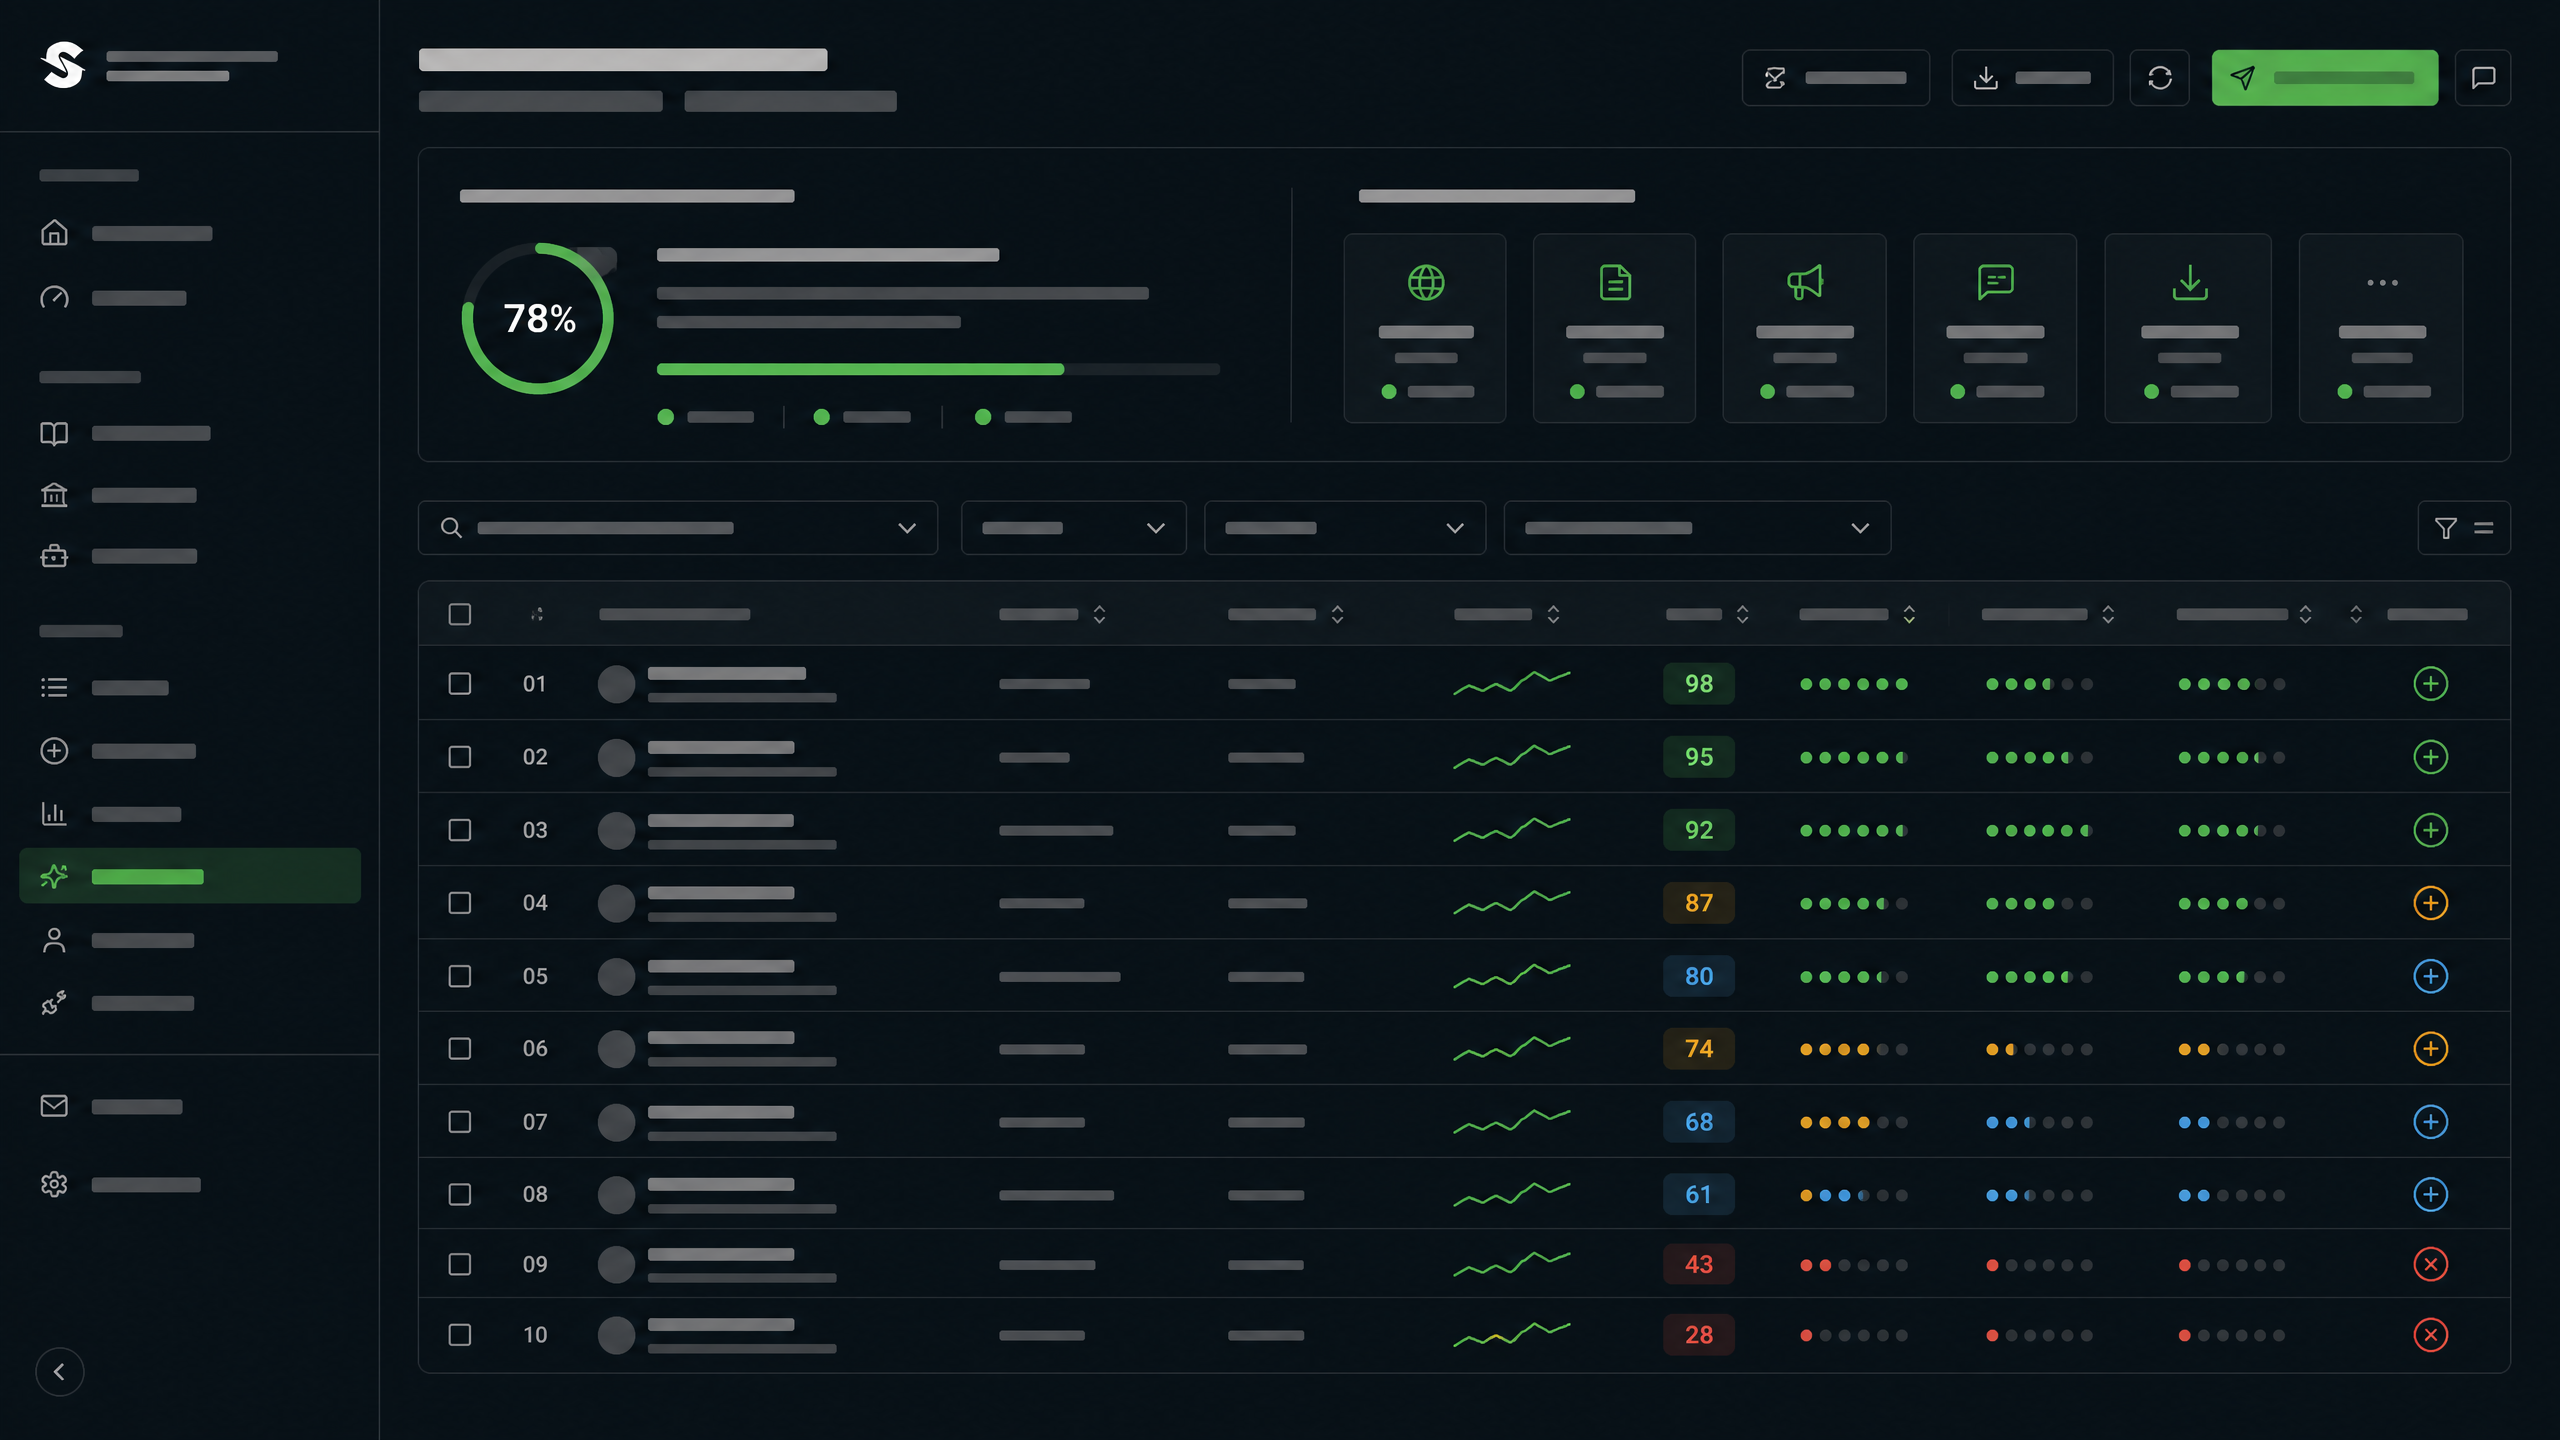Open the bar chart sidebar icon

click(54, 813)
